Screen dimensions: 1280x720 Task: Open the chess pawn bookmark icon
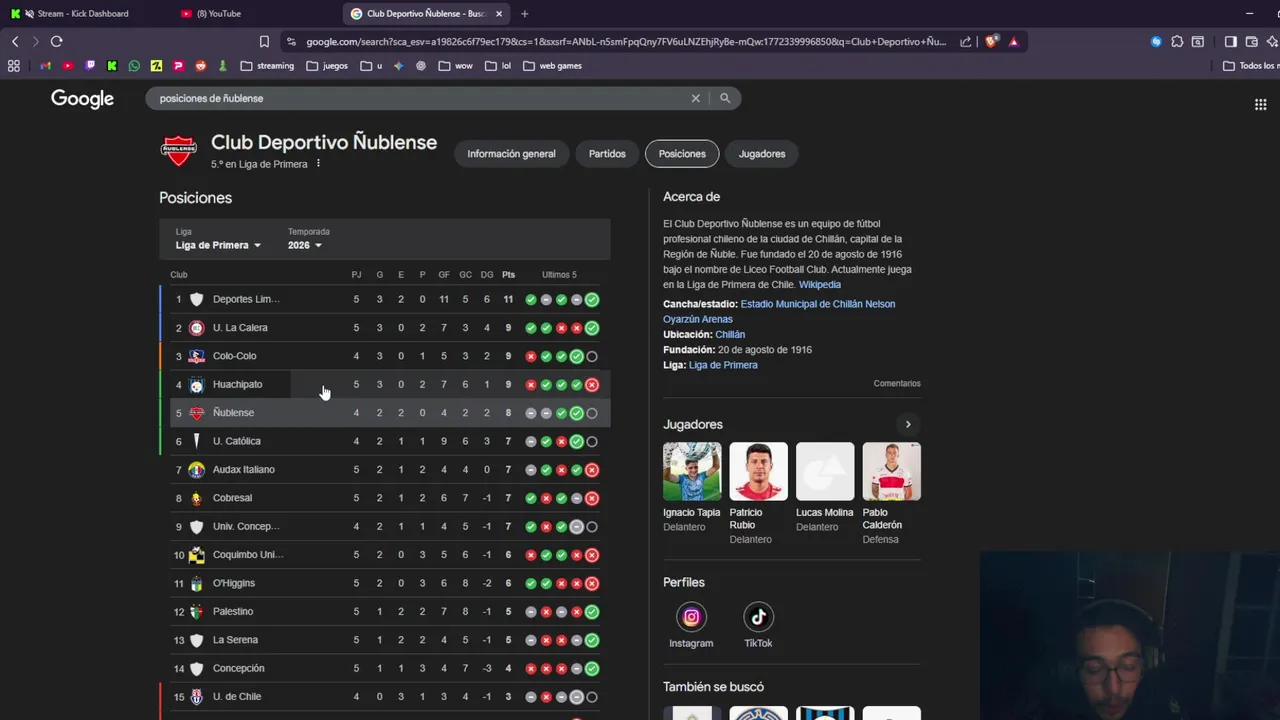pyautogui.click(x=223, y=66)
